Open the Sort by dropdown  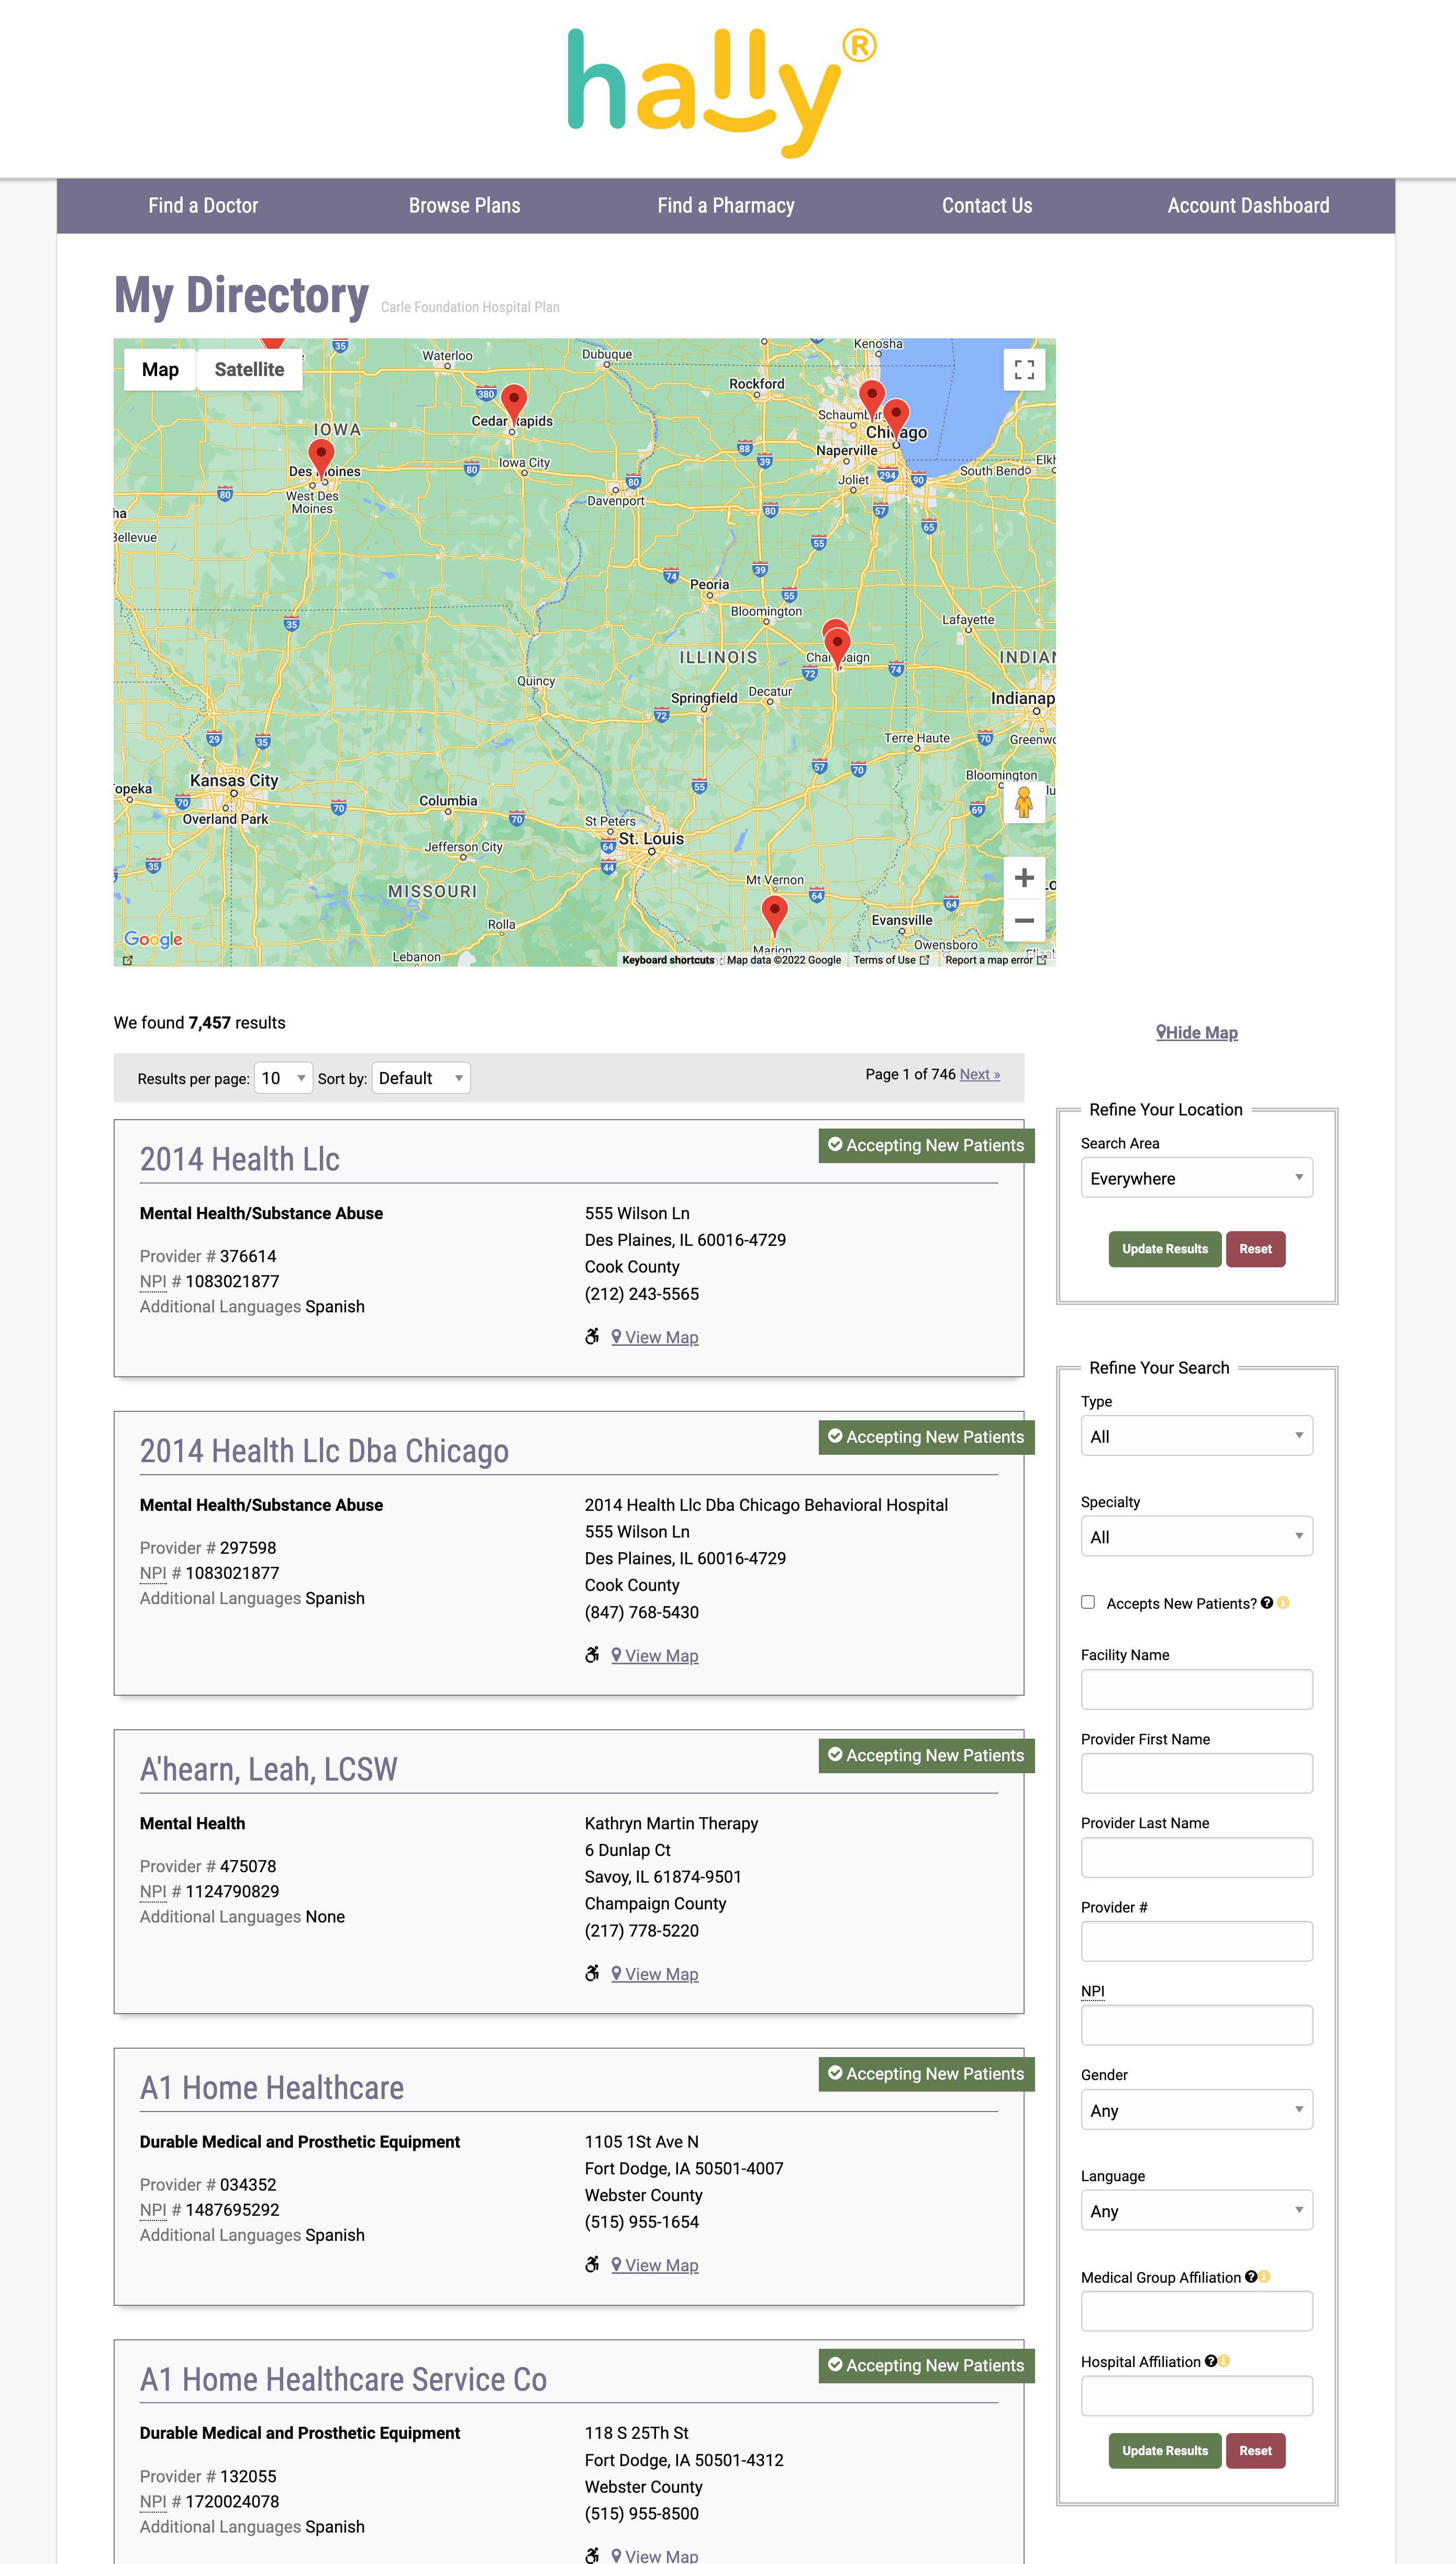click(421, 1078)
